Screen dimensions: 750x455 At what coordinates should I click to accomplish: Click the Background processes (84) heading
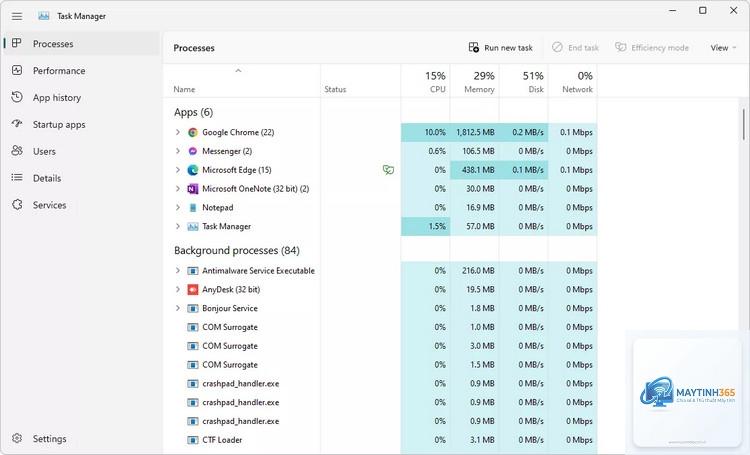(237, 250)
